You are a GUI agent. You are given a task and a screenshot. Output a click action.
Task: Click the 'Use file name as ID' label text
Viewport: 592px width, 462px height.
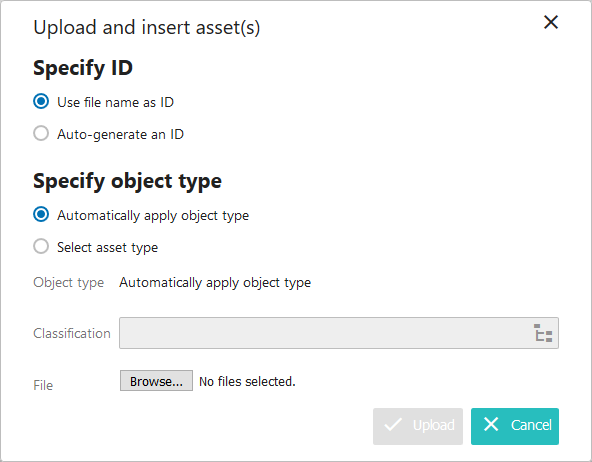click(115, 102)
